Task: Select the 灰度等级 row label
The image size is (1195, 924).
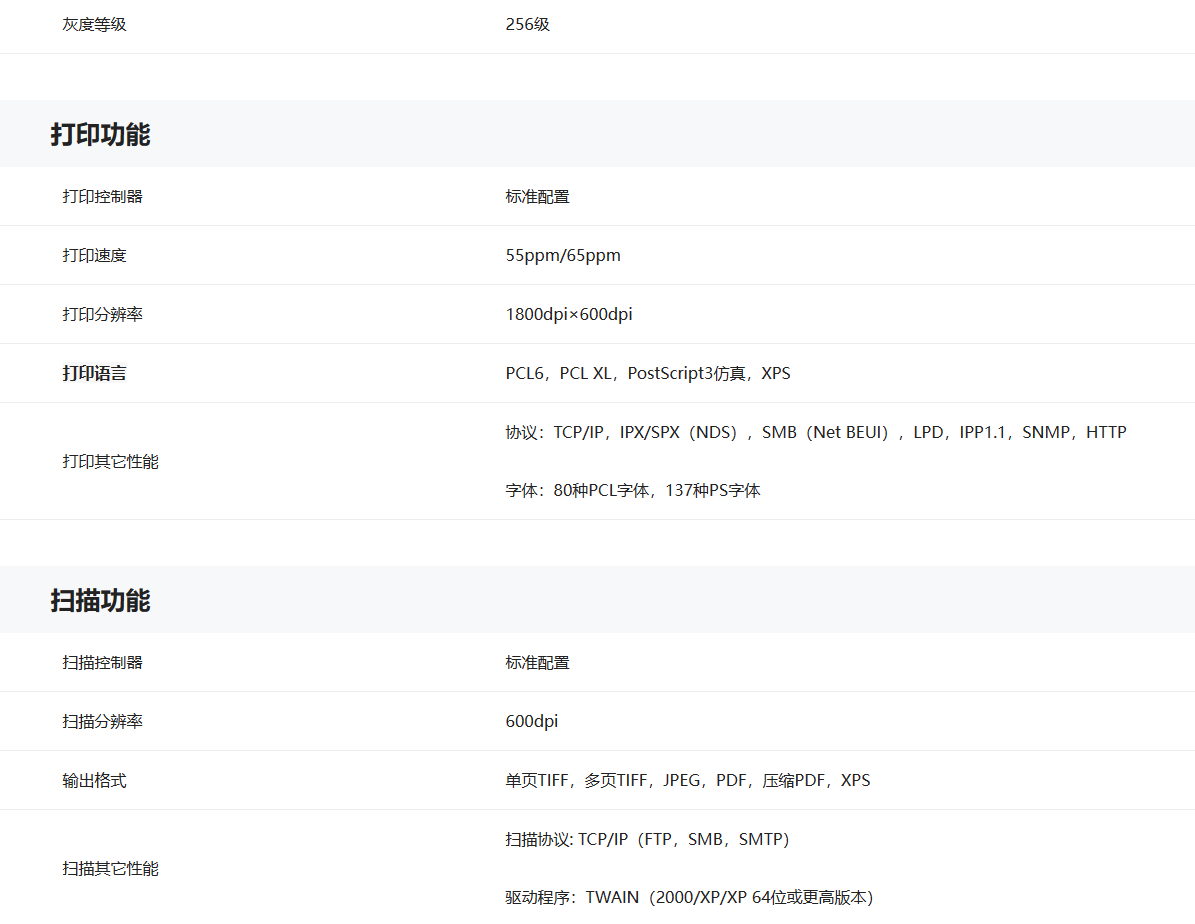Action: pos(94,25)
